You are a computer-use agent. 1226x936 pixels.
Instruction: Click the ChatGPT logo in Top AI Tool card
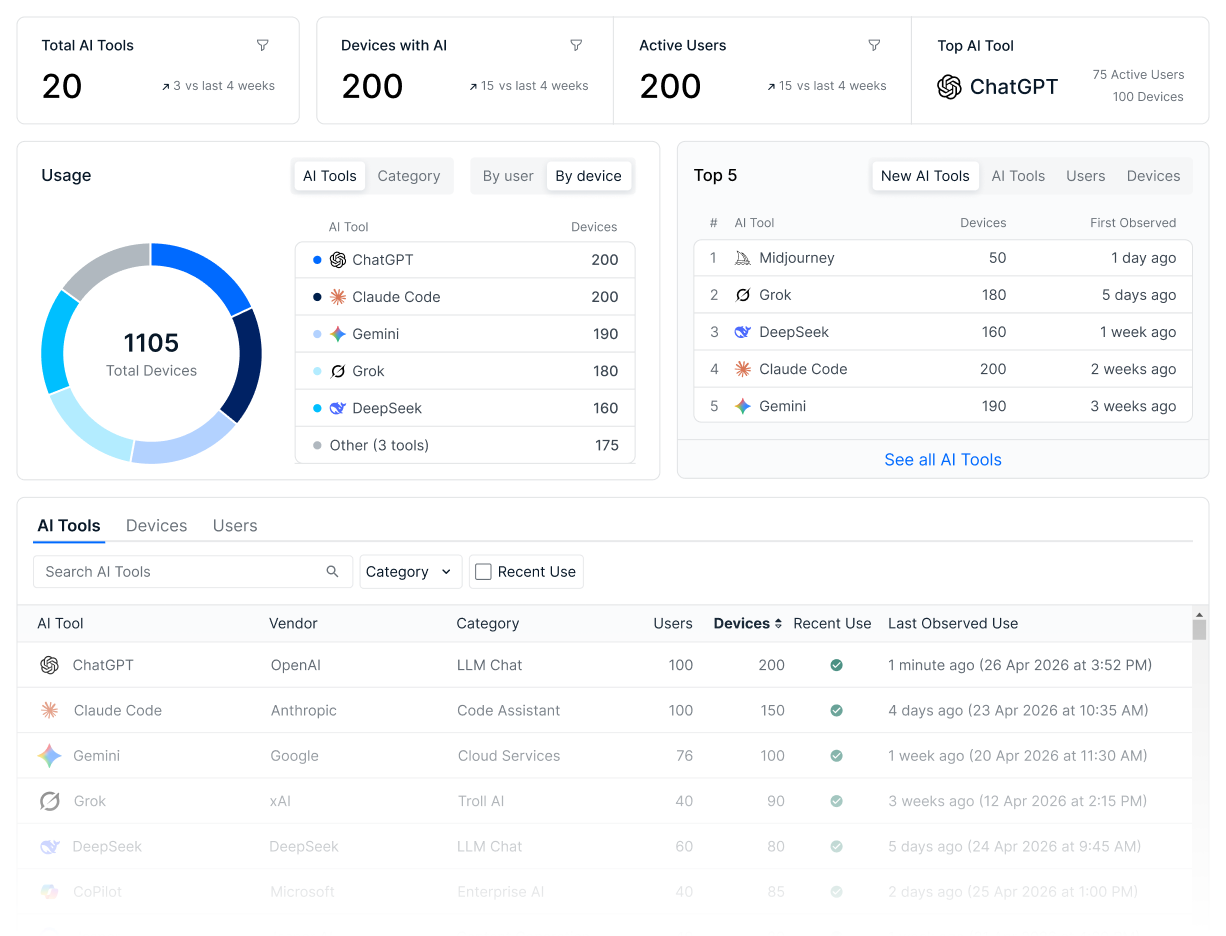click(x=949, y=87)
